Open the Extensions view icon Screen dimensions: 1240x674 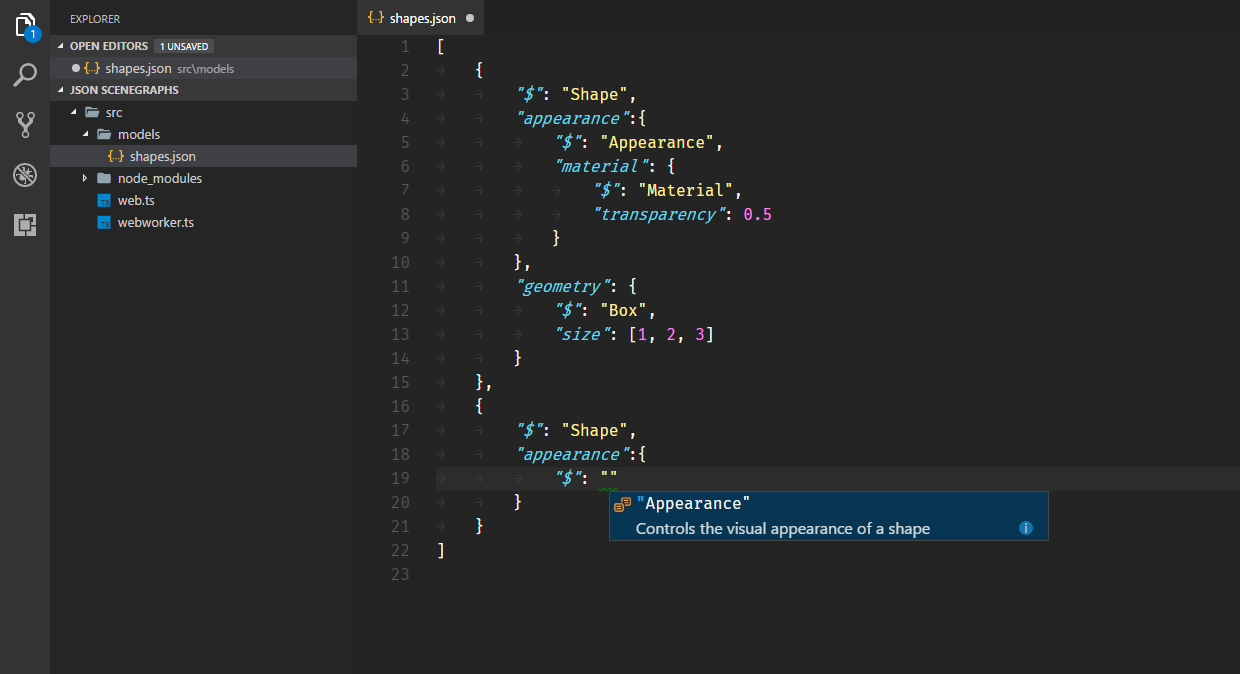click(25, 225)
